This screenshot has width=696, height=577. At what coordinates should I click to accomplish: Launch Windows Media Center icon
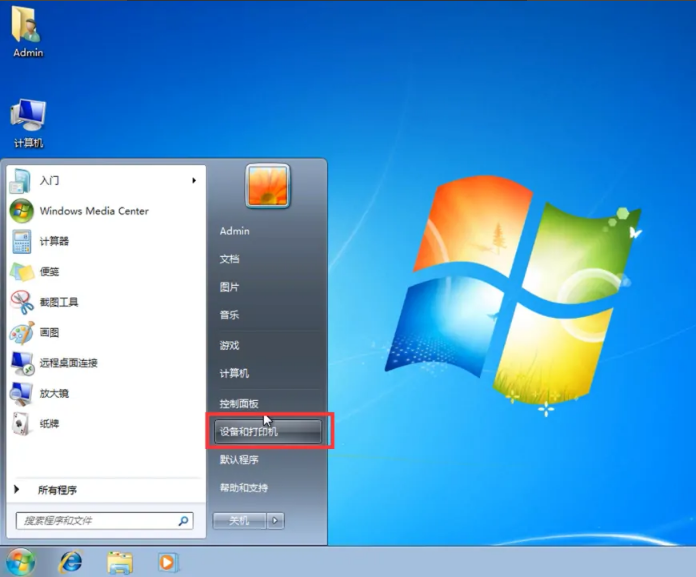click(x=21, y=211)
